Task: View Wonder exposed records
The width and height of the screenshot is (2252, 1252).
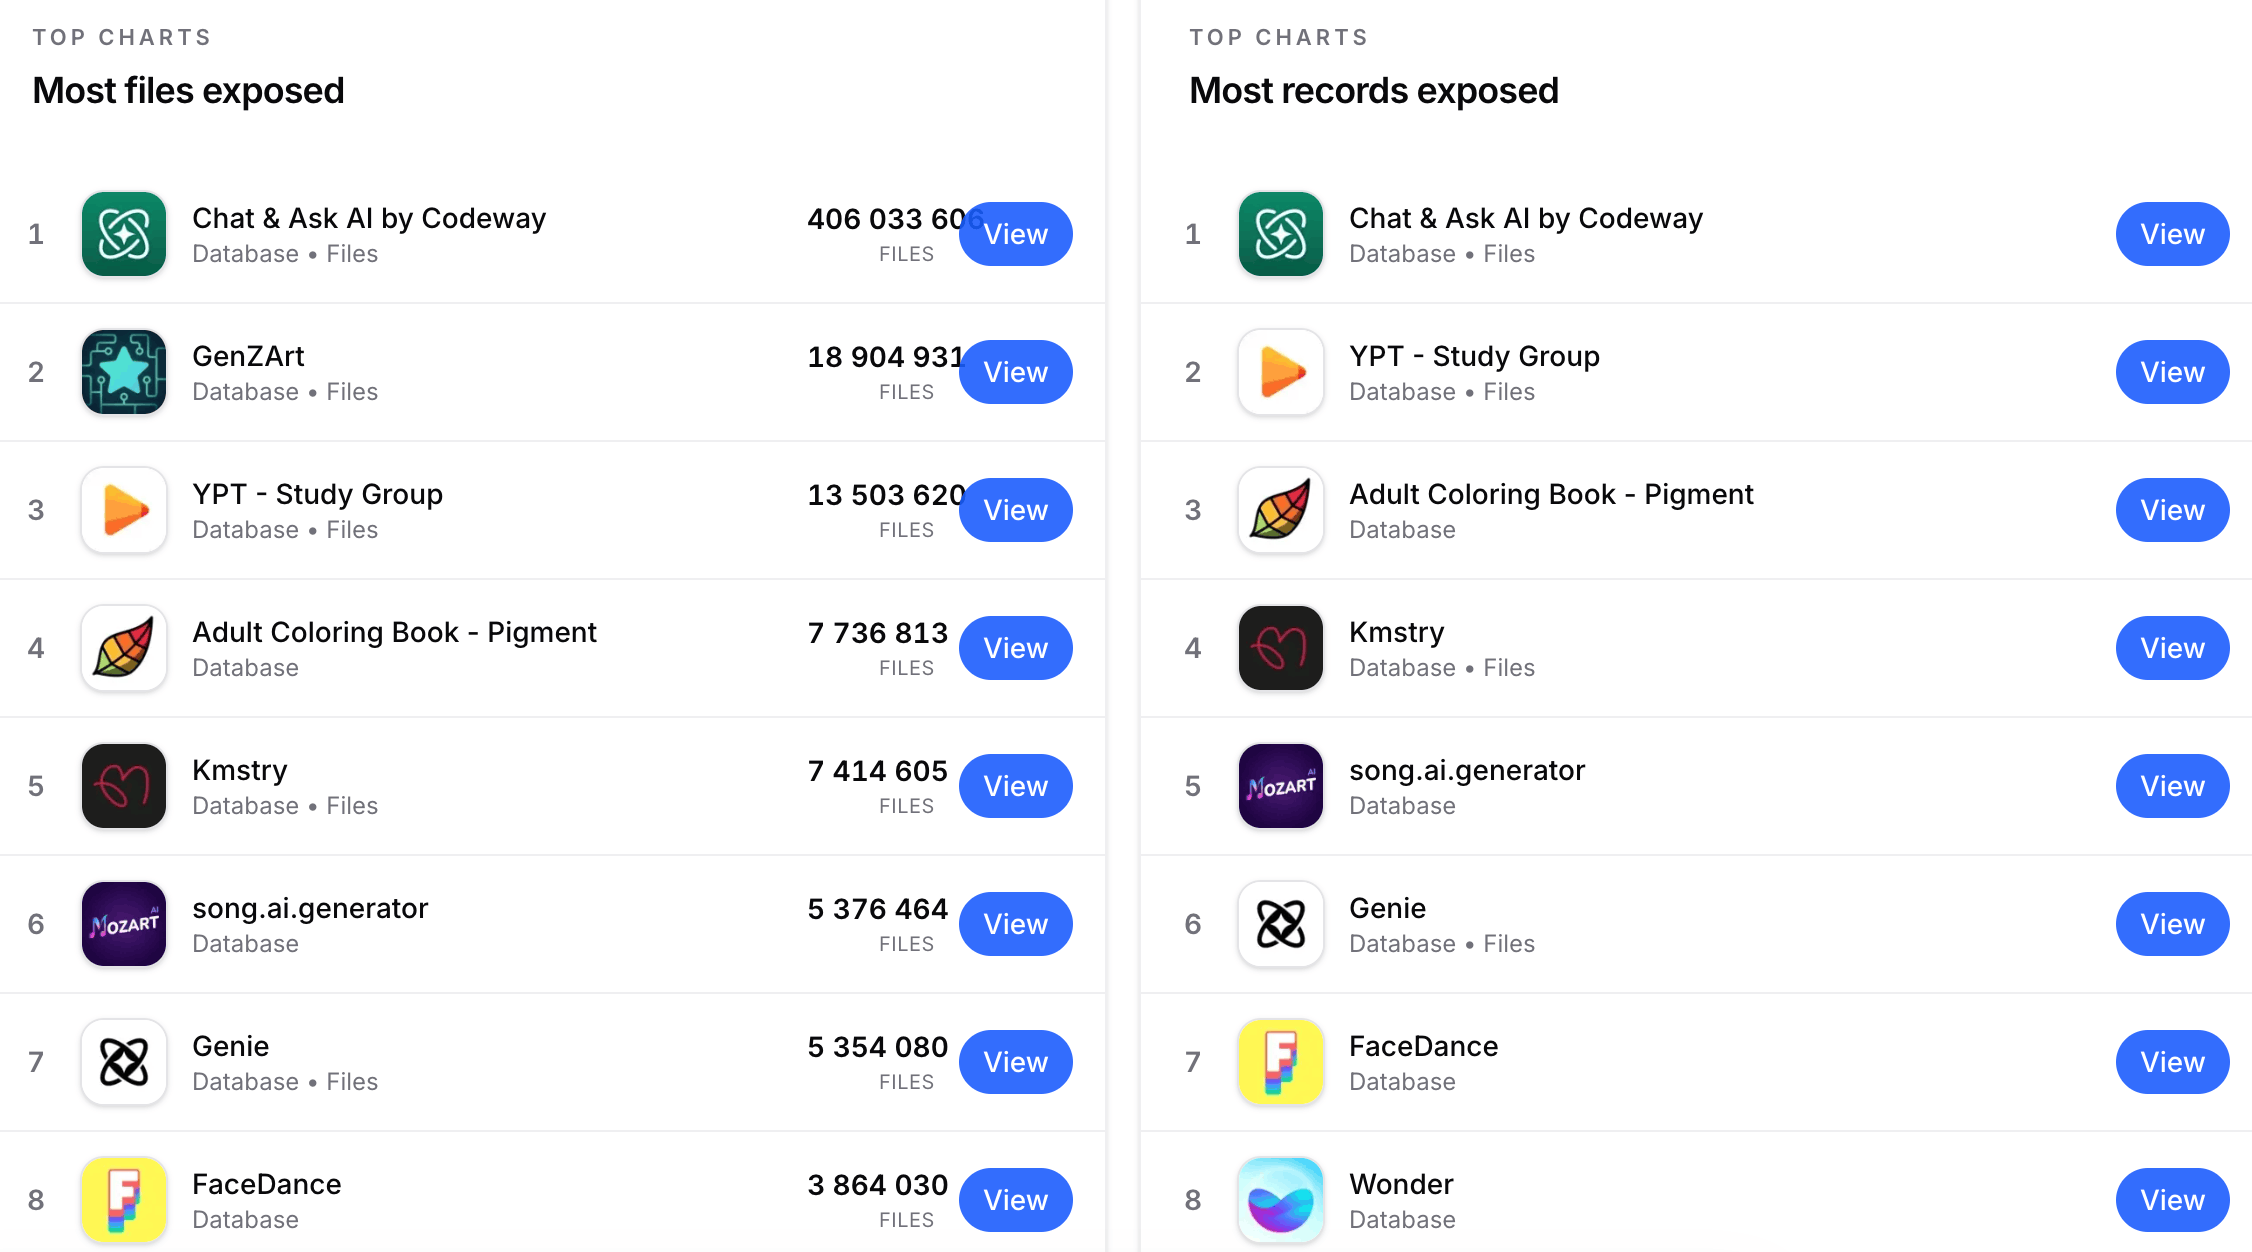Action: (2172, 1200)
